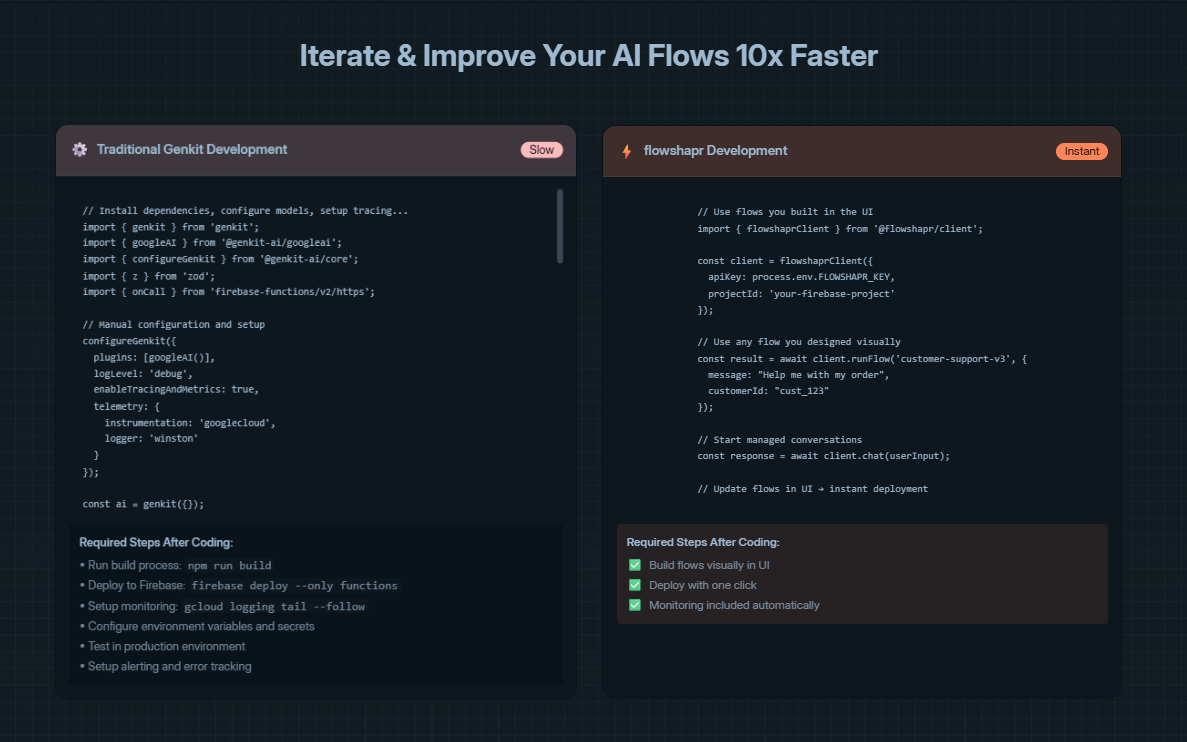Click the 'message: "Help me with my order",' line

pyautogui.click(x=799, y=375)
